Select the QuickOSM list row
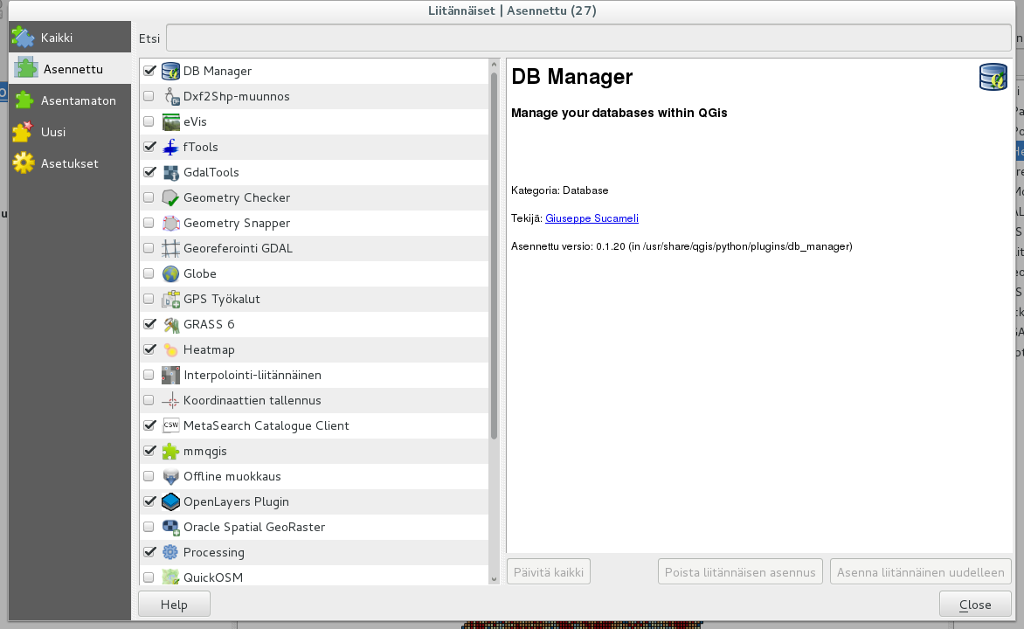The height and width of the screenshot is (629, 1024). pos(314,575)
